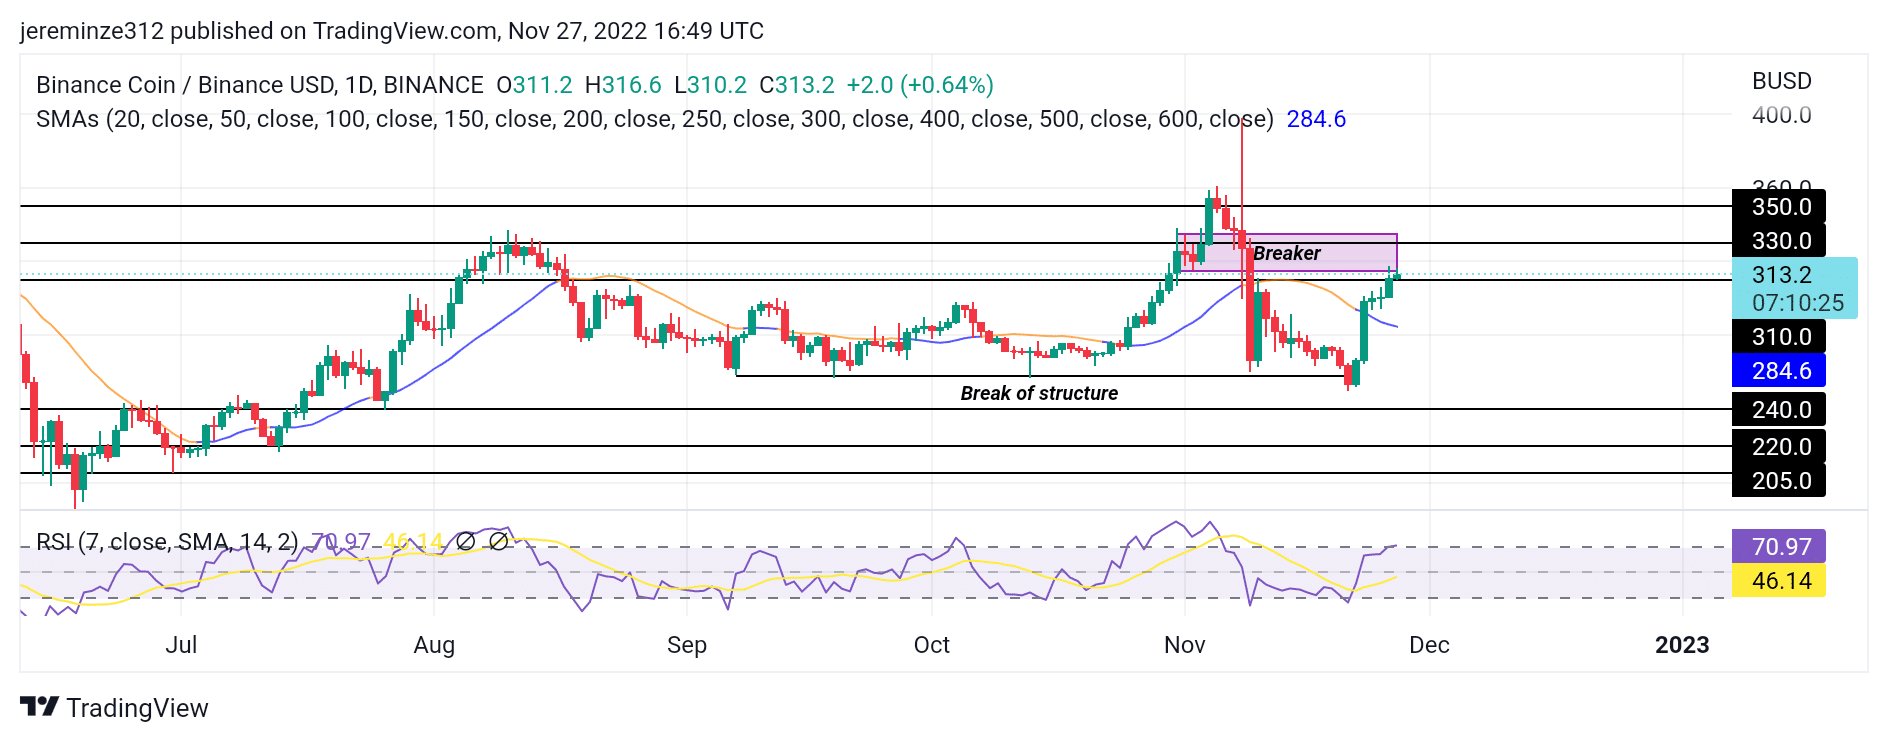Click the blue 284.6 SMA price label
Image resolution: width=1888 pixels, height=742 pixels.
pyautogui.click(x=1779, y=371)
